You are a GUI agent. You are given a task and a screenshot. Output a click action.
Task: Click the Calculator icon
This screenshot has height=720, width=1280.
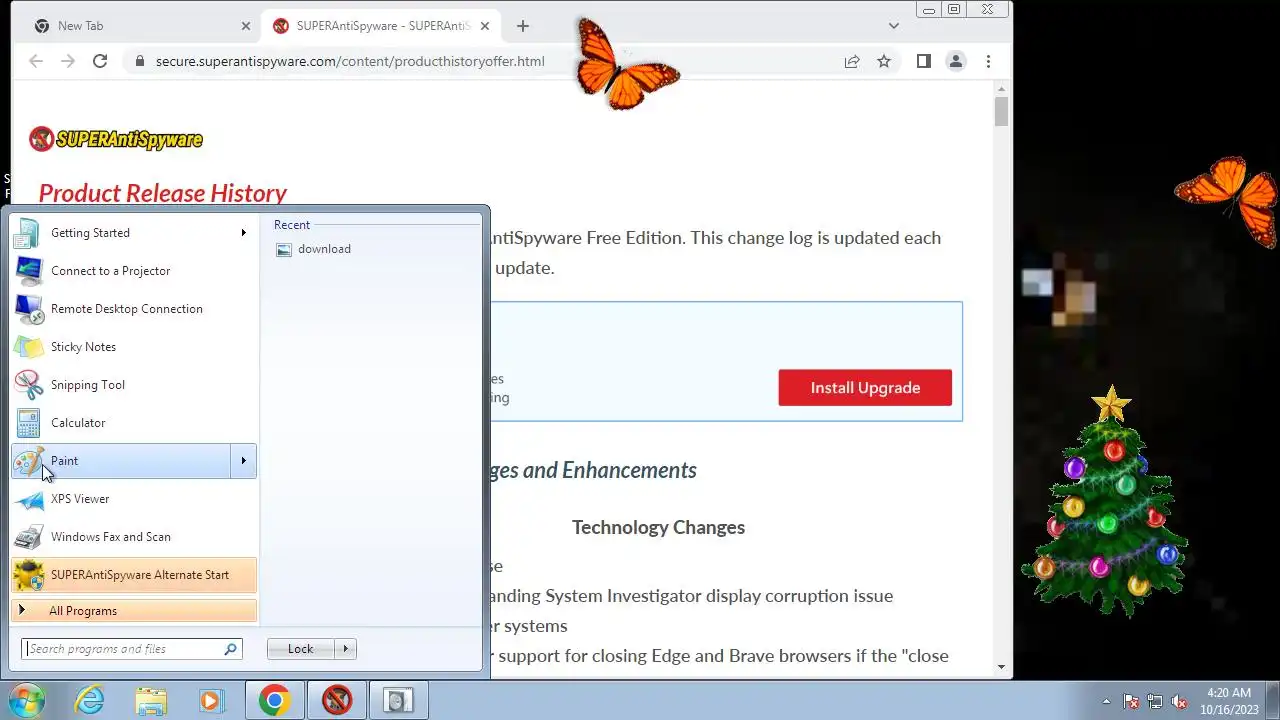(28, 423)
